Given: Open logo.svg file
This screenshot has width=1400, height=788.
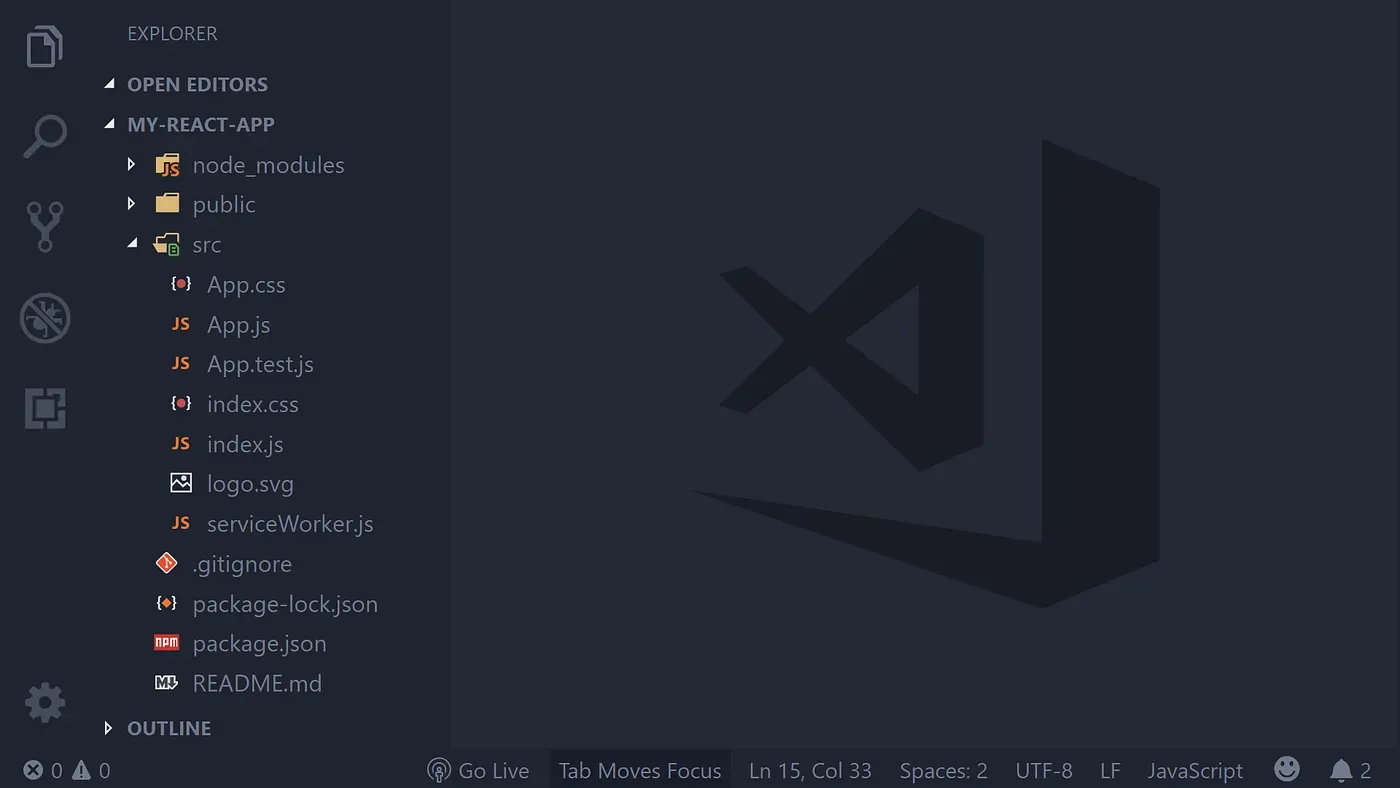Looking at the screenshot, I should pos(250,484).
